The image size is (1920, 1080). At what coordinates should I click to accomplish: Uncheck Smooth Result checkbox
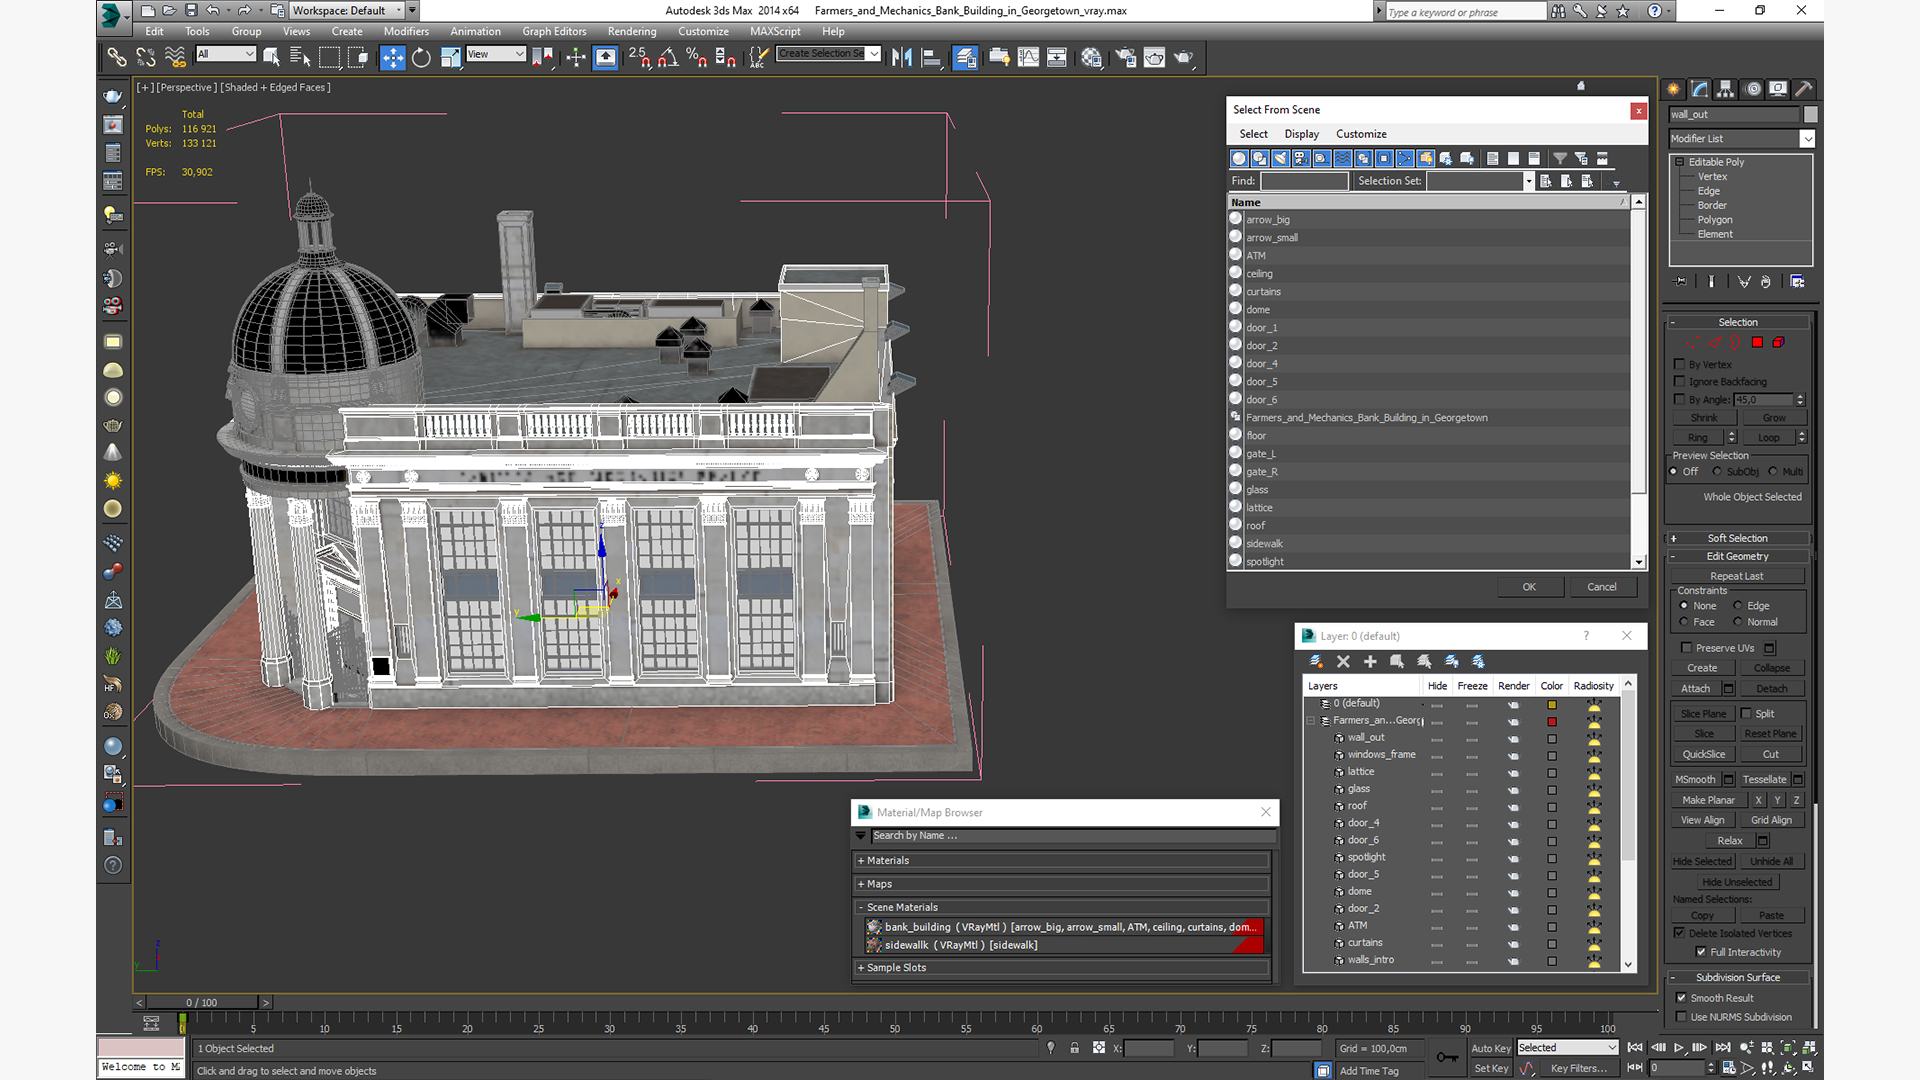(x=1681, y=998)
